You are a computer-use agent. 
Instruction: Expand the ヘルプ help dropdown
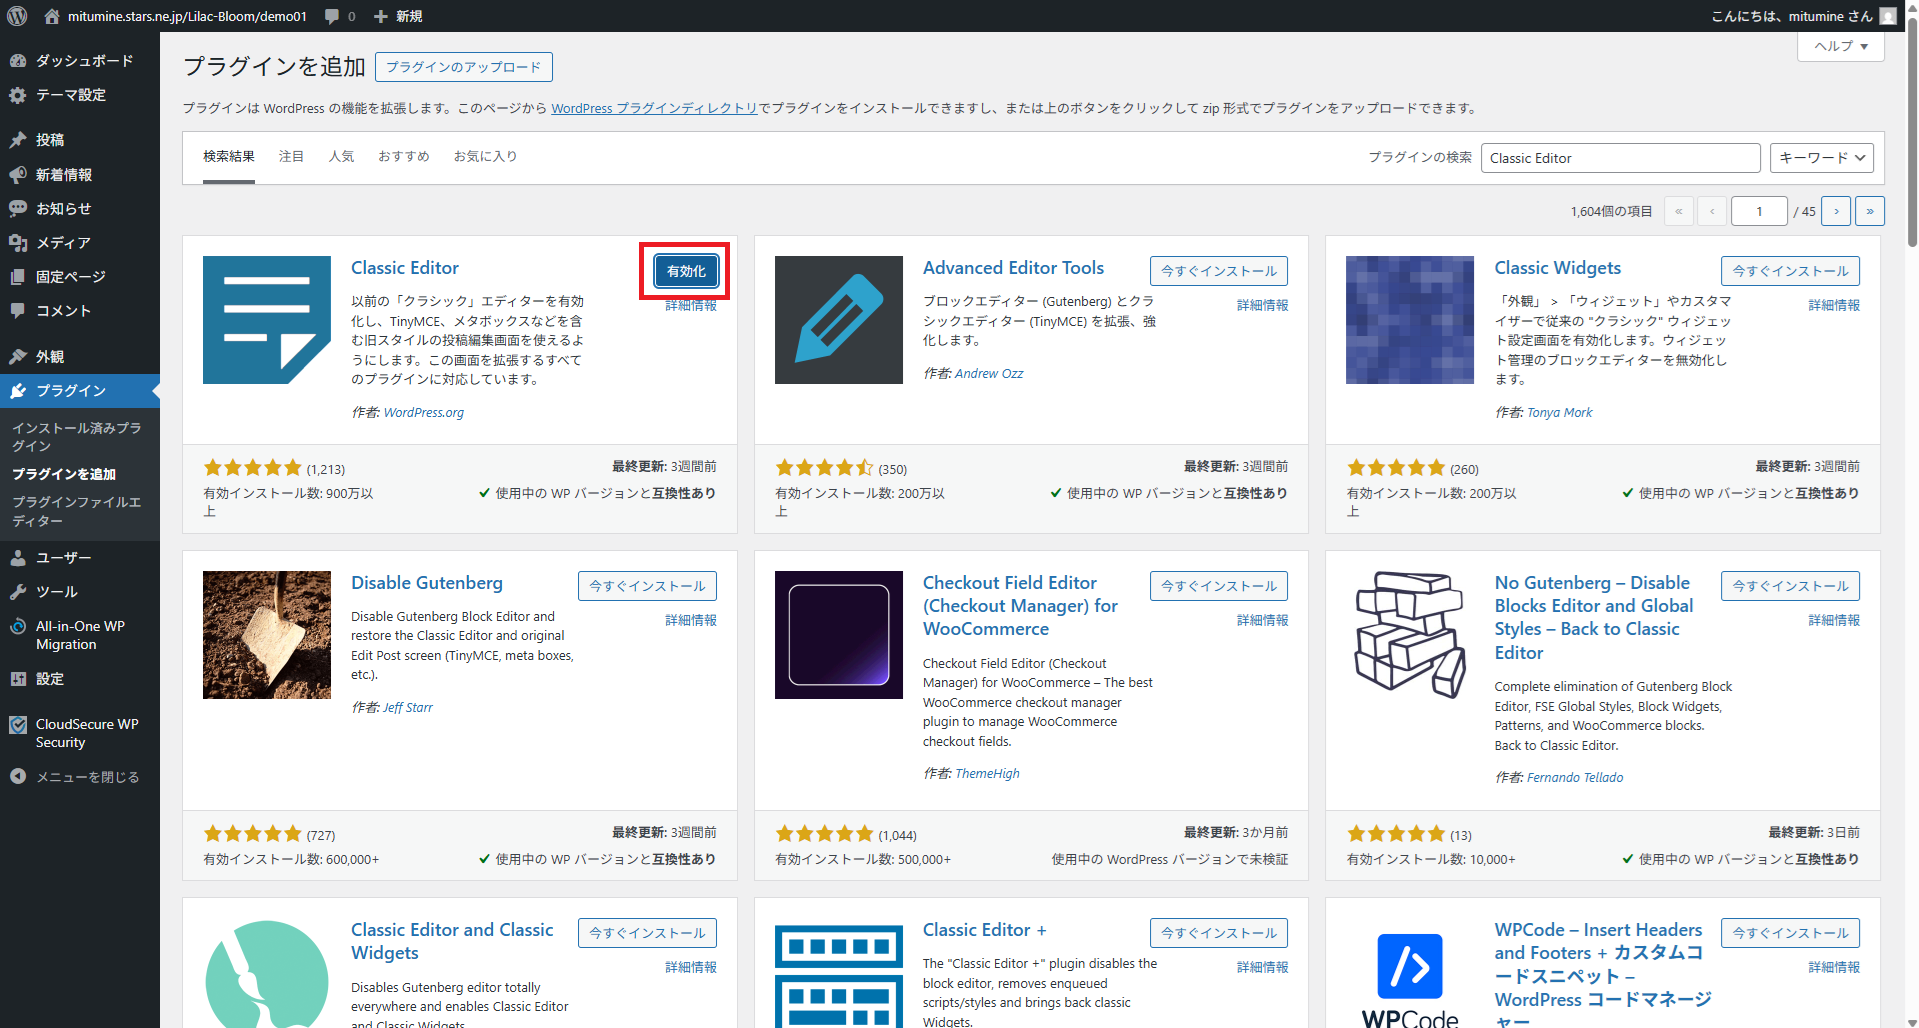point(1840,46)
